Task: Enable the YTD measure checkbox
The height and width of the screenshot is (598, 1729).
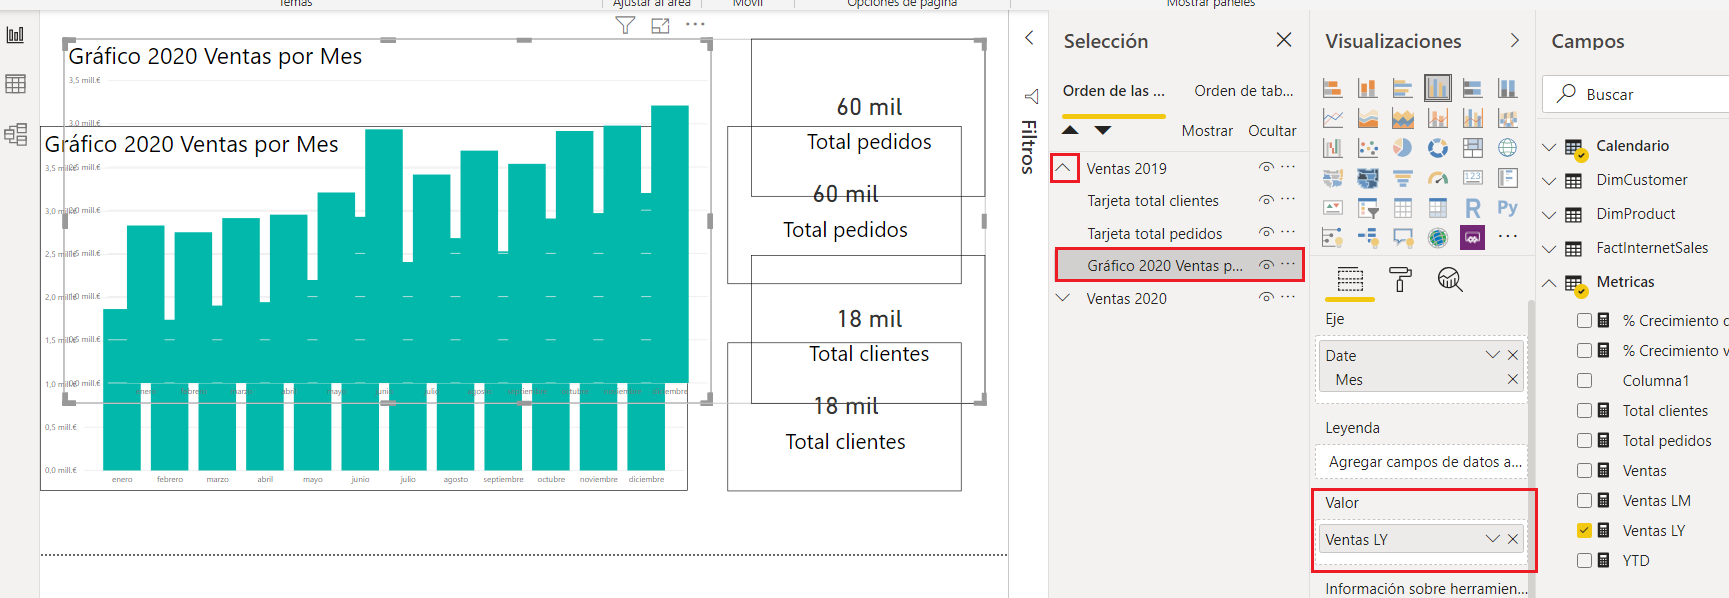Action: tap(1584, 560)
